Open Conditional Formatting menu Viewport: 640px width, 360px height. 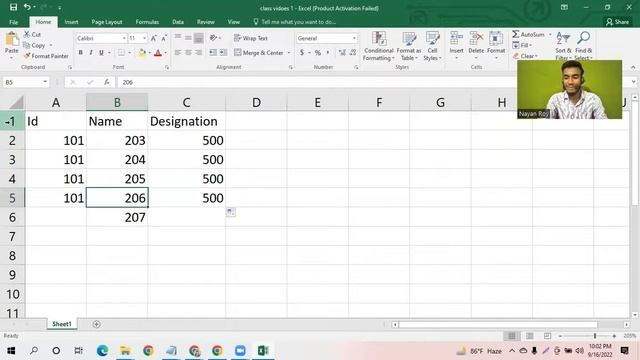[379, 46]
